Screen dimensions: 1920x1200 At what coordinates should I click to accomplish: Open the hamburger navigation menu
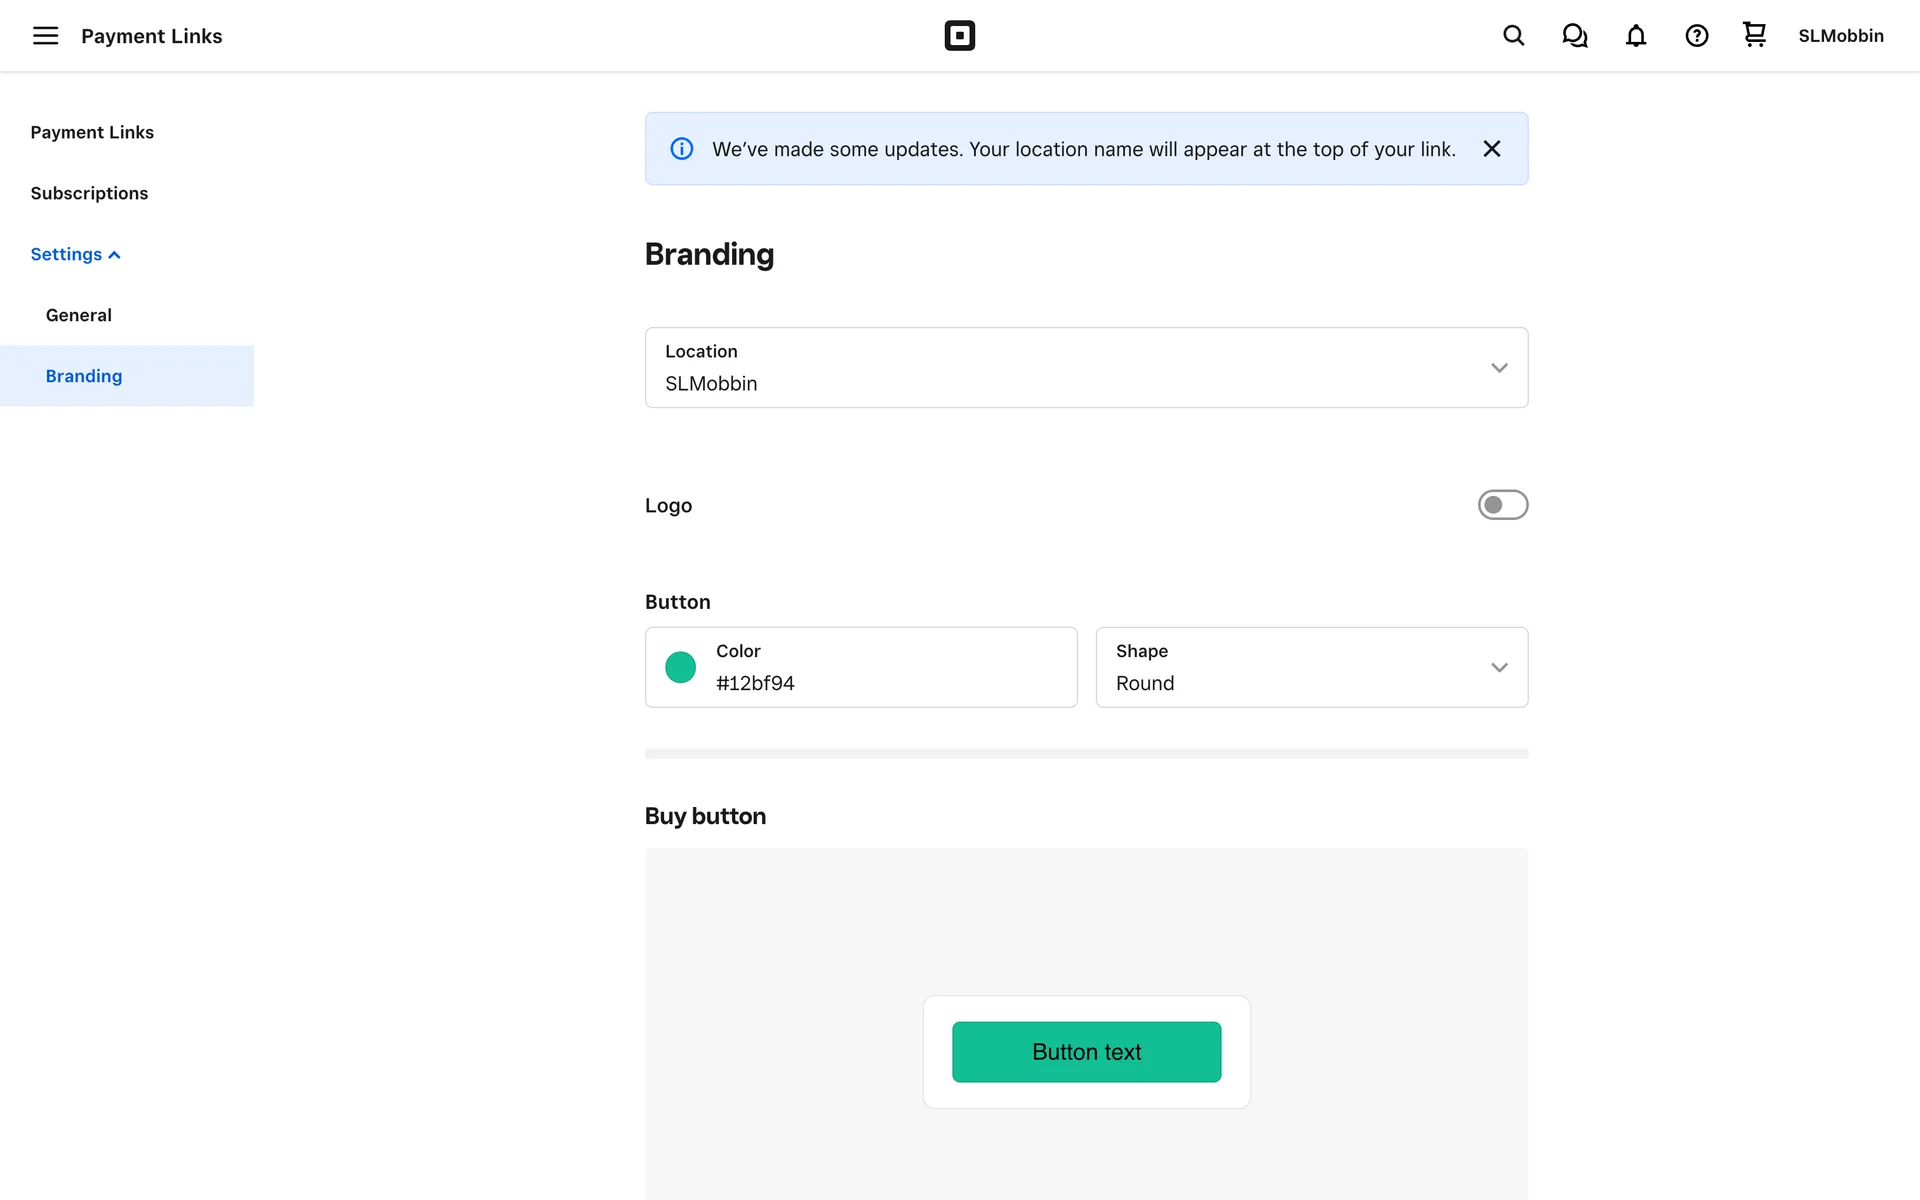pos(45,36)
